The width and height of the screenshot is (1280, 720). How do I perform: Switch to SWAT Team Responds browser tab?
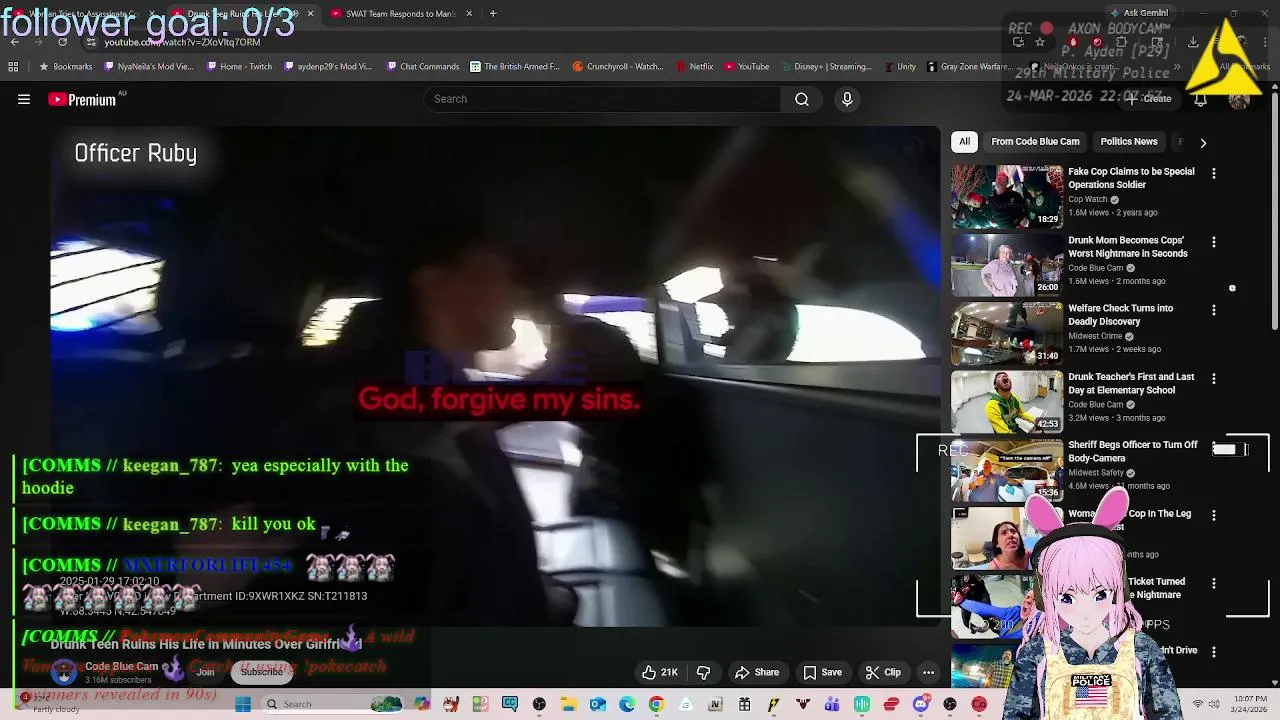pos(400,14)
